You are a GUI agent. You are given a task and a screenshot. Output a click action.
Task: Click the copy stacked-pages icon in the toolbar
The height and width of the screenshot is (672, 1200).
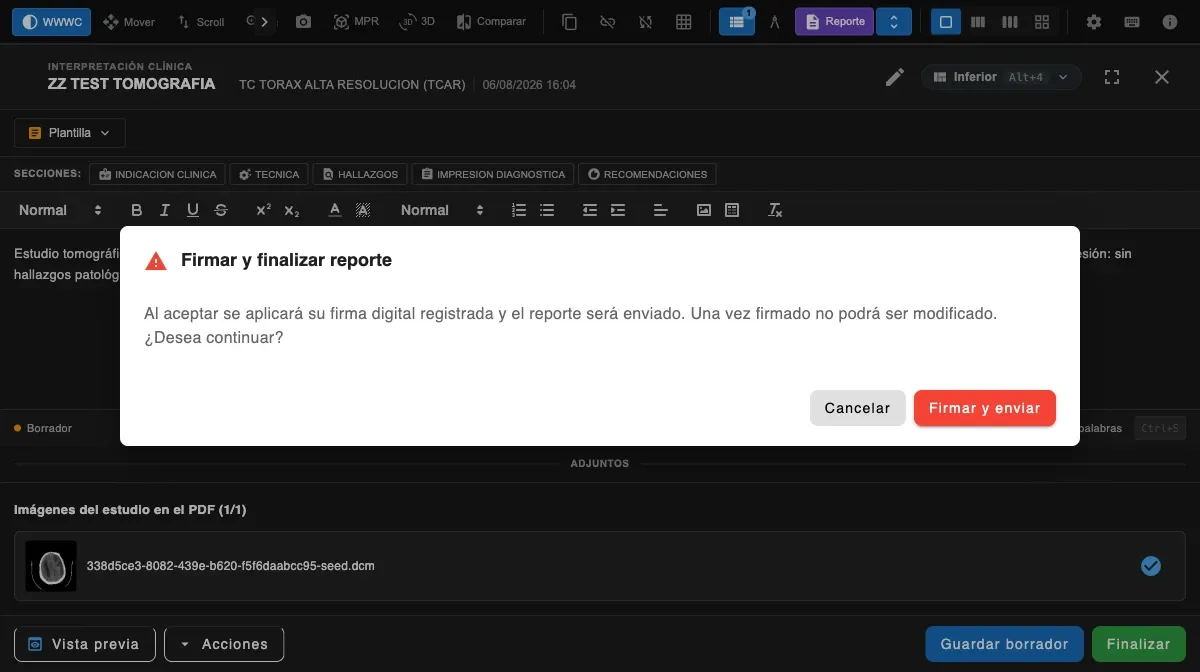570,21
